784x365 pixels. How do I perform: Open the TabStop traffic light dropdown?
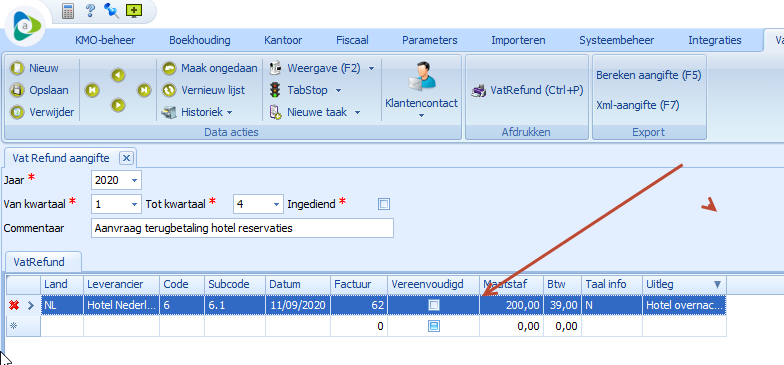306,90
